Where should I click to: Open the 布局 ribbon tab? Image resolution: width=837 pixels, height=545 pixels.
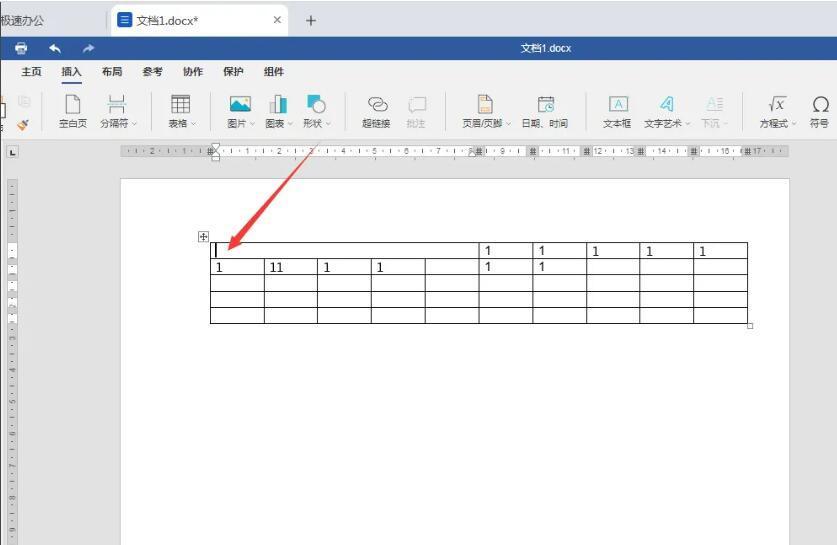112,72
